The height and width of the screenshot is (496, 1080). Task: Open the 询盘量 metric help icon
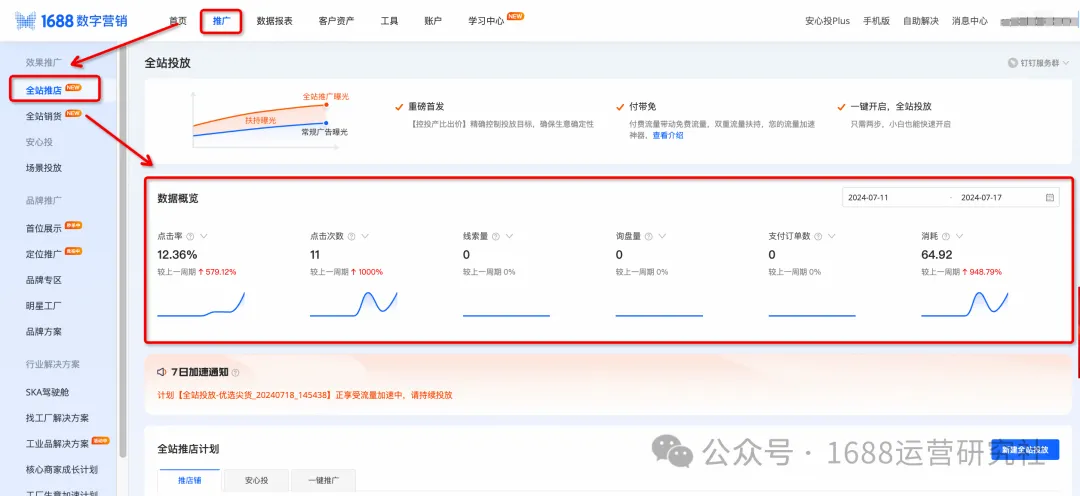point(648,236)
